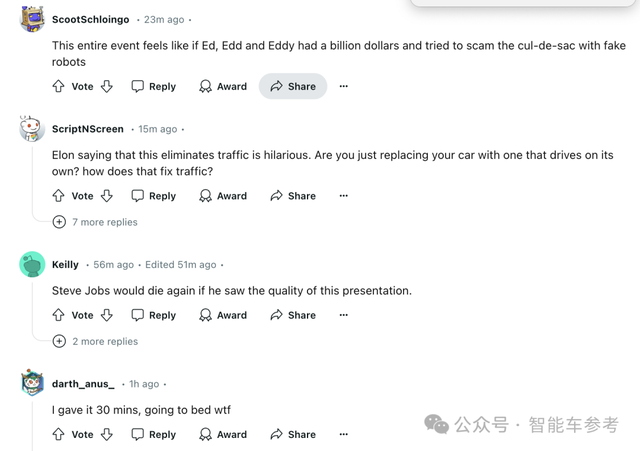Share ScootSchloingo's comment
This screenshot has width=640, height=451.
292,87
